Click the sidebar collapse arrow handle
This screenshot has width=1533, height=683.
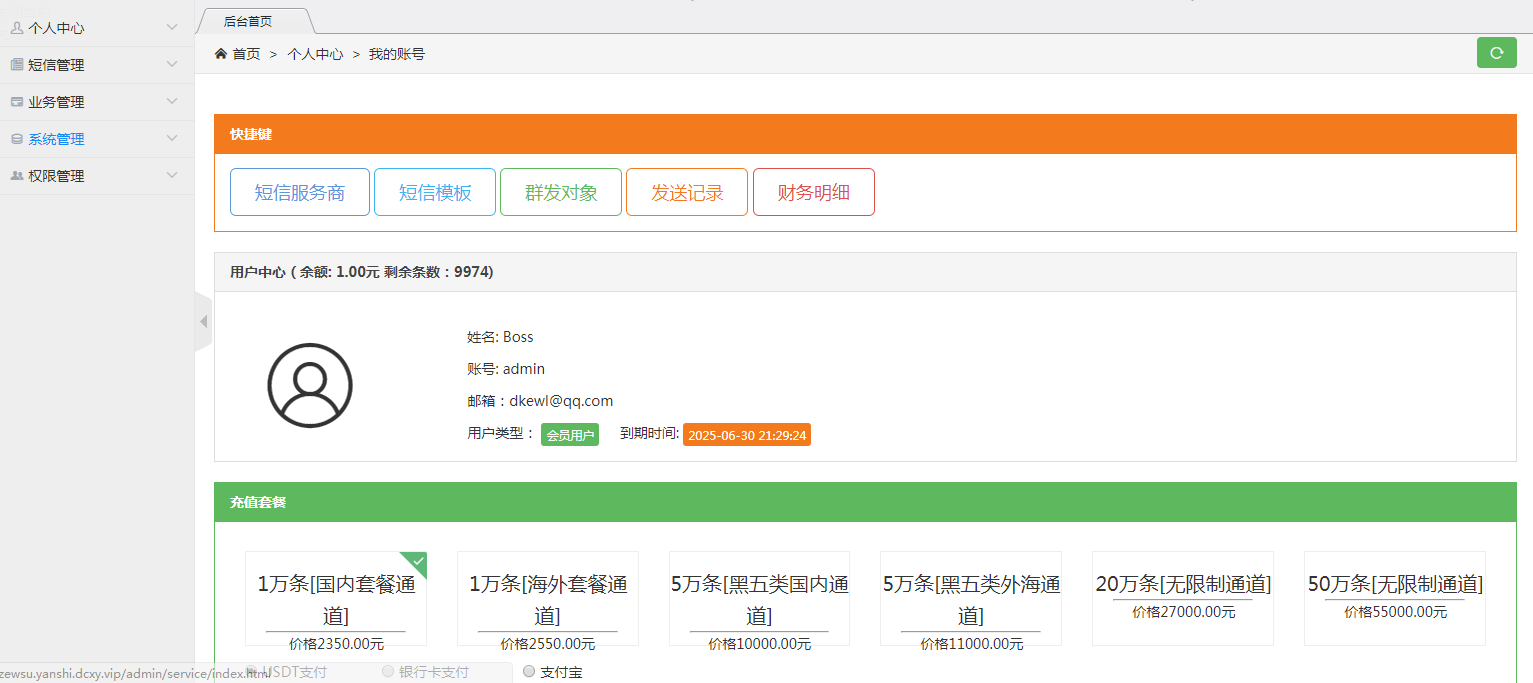203,322
